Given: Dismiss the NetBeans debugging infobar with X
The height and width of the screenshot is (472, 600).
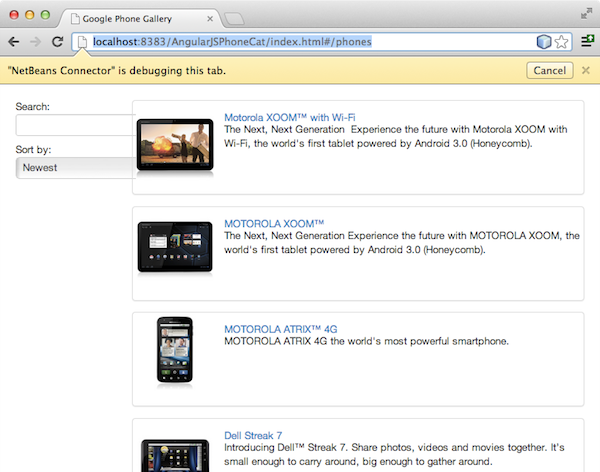Looking at the screenshot, I should coord(586,70).
